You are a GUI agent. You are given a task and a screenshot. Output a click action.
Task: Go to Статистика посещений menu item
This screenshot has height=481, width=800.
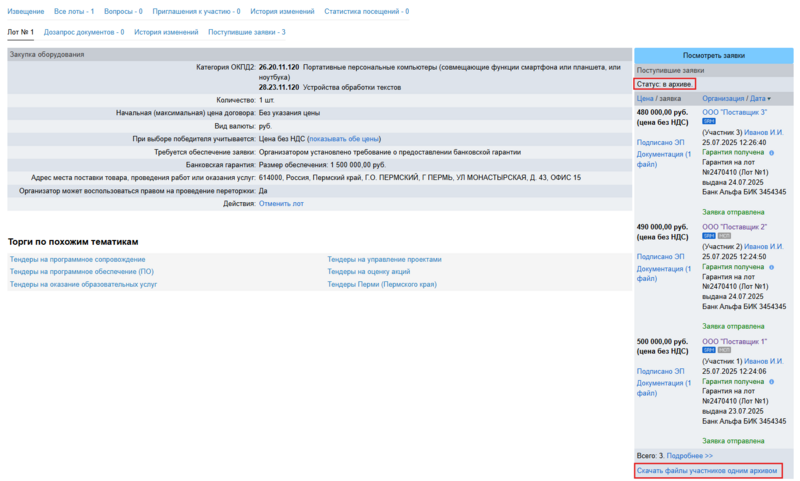coord(366,11)
